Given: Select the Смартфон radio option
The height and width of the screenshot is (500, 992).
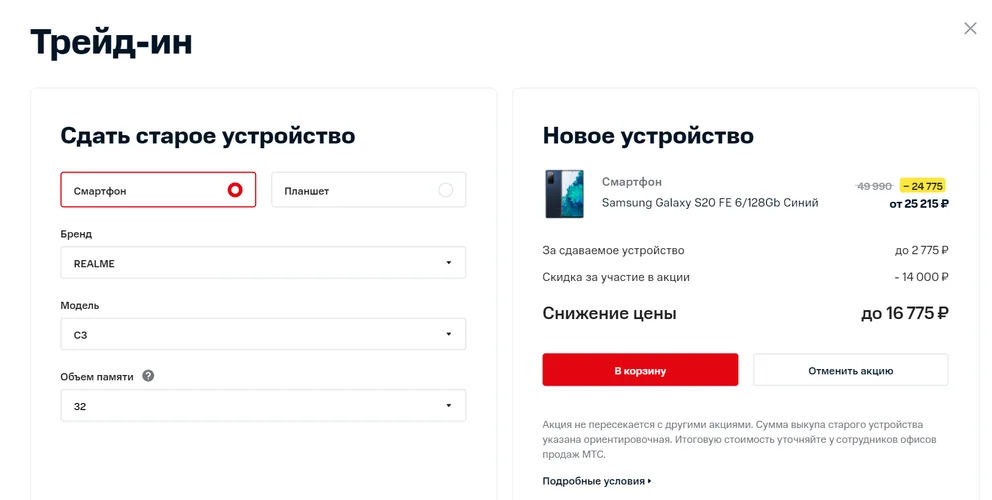Looking at the screenshot, I should pos(158,190).
